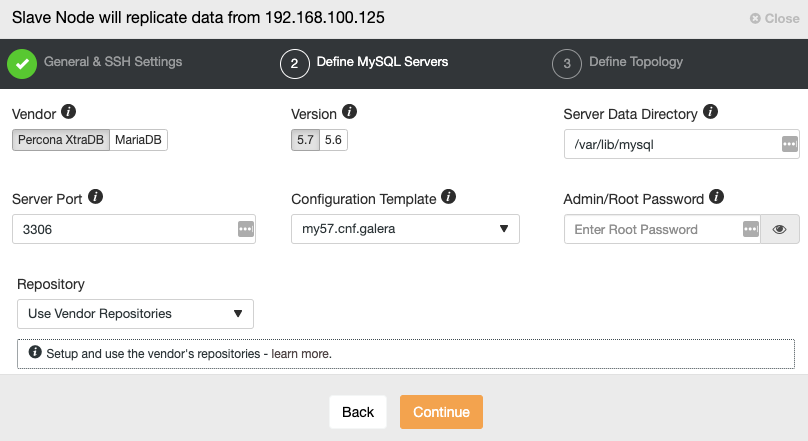Click the Vendor info icon
Screen dimensions: 808x441
[69, 112]
